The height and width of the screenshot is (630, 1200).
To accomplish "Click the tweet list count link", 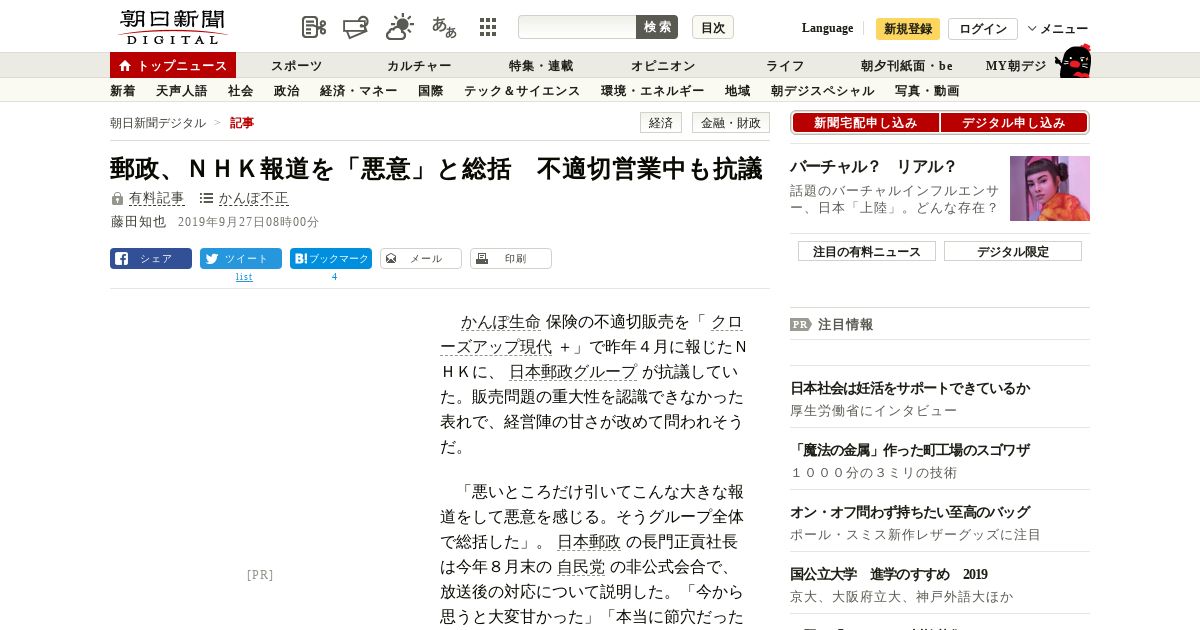I will [244, 277].
